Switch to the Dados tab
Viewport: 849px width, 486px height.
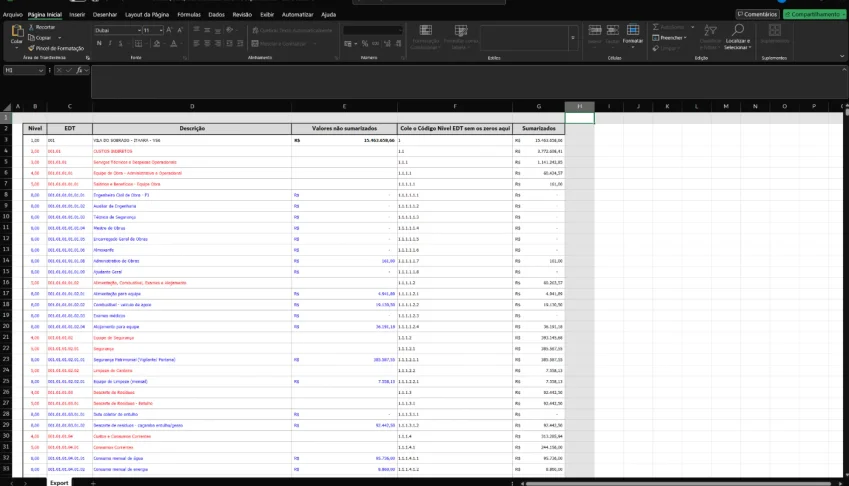tap(216, 15)
